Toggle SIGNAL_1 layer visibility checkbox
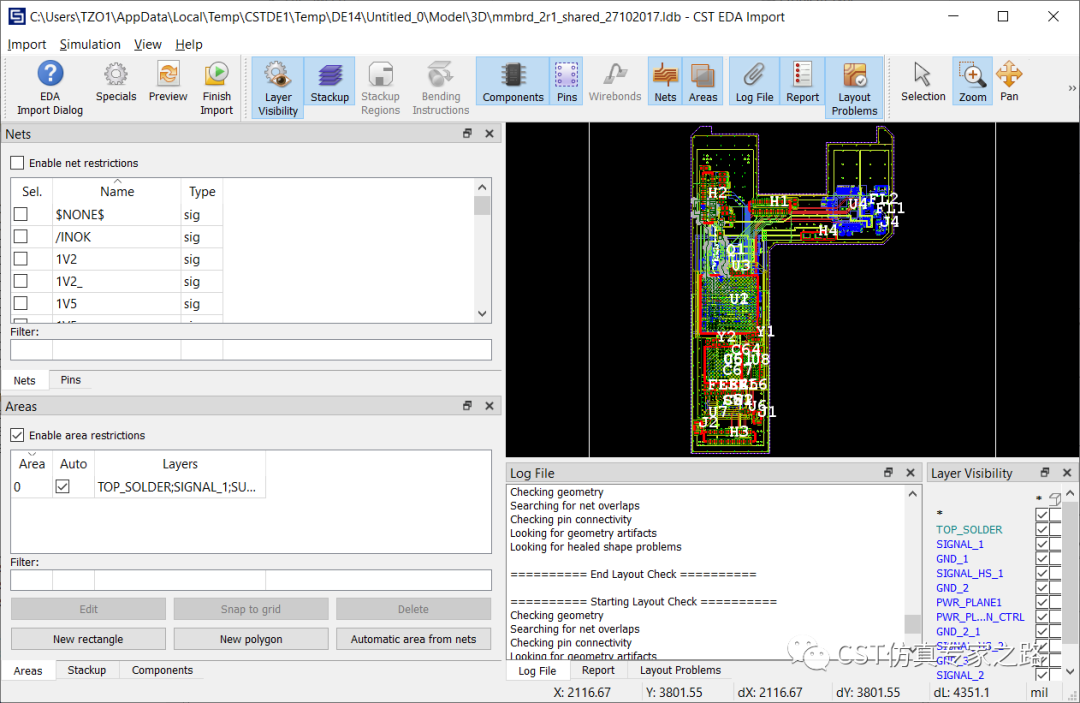This screenshot has height=703, width=1080. point(1041,544)
